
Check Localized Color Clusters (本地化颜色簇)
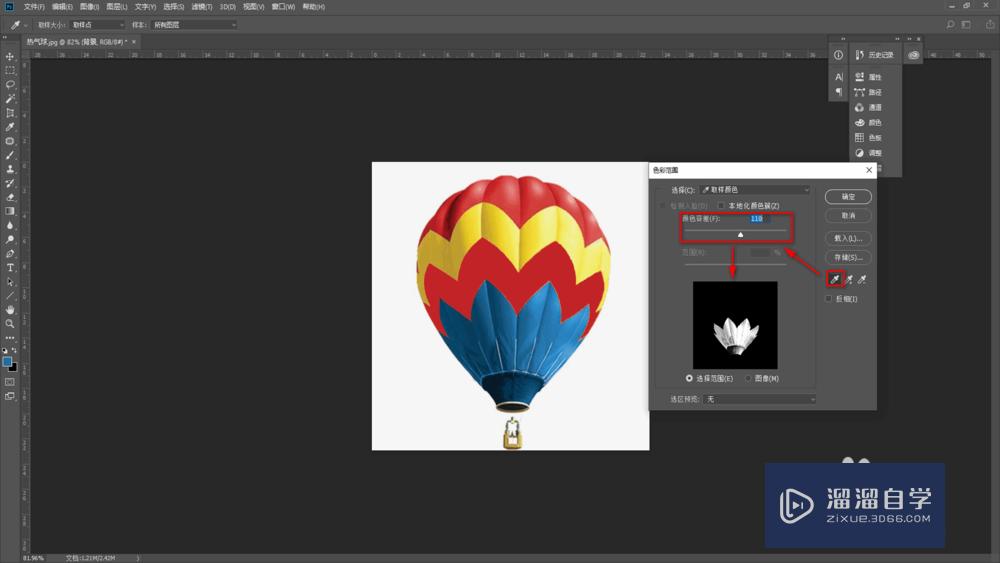point(720,205)
